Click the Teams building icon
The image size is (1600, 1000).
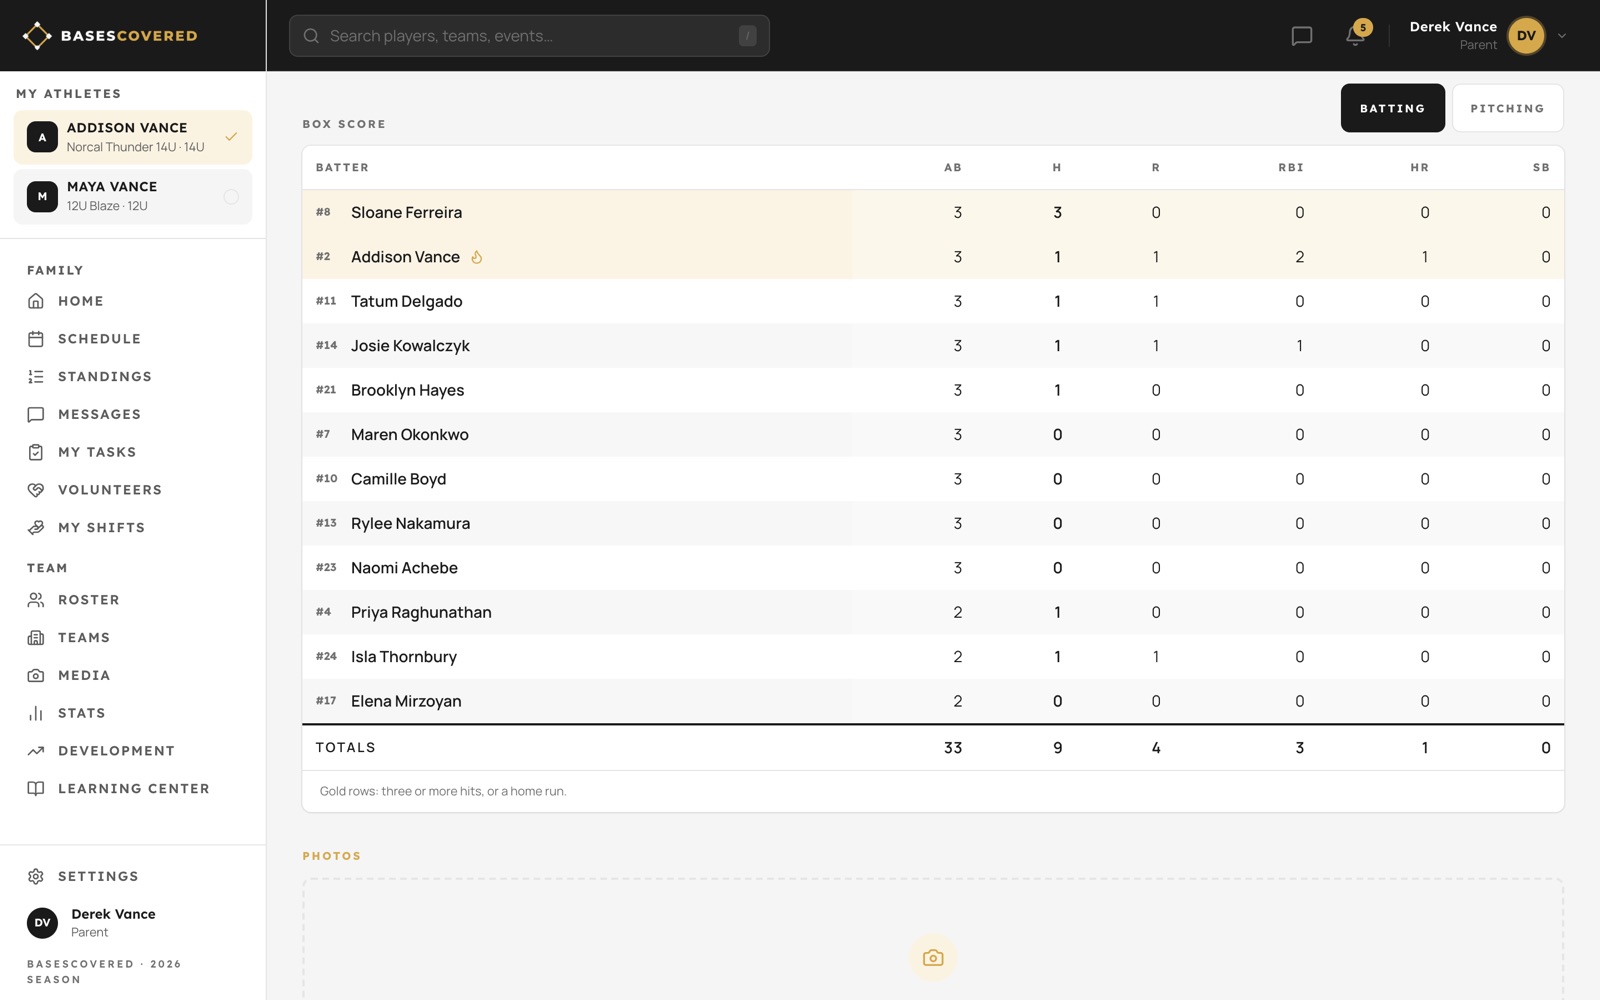(x=36, y=638)
